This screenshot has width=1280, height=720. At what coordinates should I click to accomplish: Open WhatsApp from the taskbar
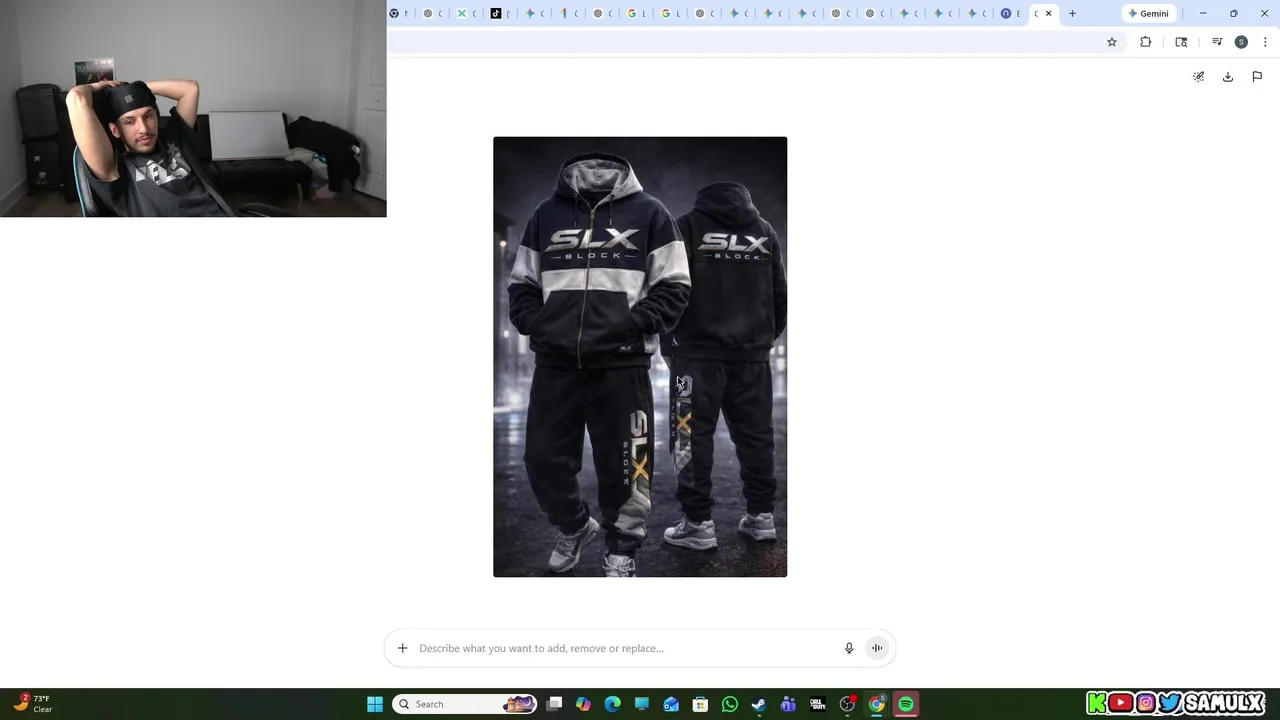(730, 704)
